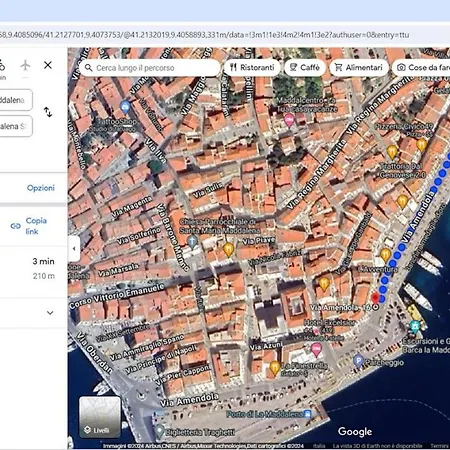Open the pink Maddalcentro lodging pin
The height and width of the screenshot is (450, 450).
point(289,120)
